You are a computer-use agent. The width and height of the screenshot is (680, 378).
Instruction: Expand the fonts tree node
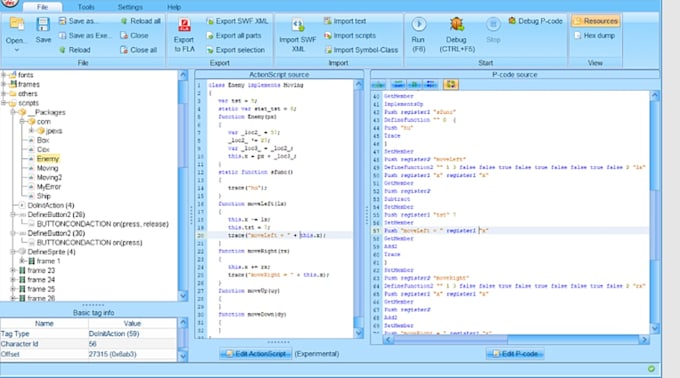(x=4, y=75)
